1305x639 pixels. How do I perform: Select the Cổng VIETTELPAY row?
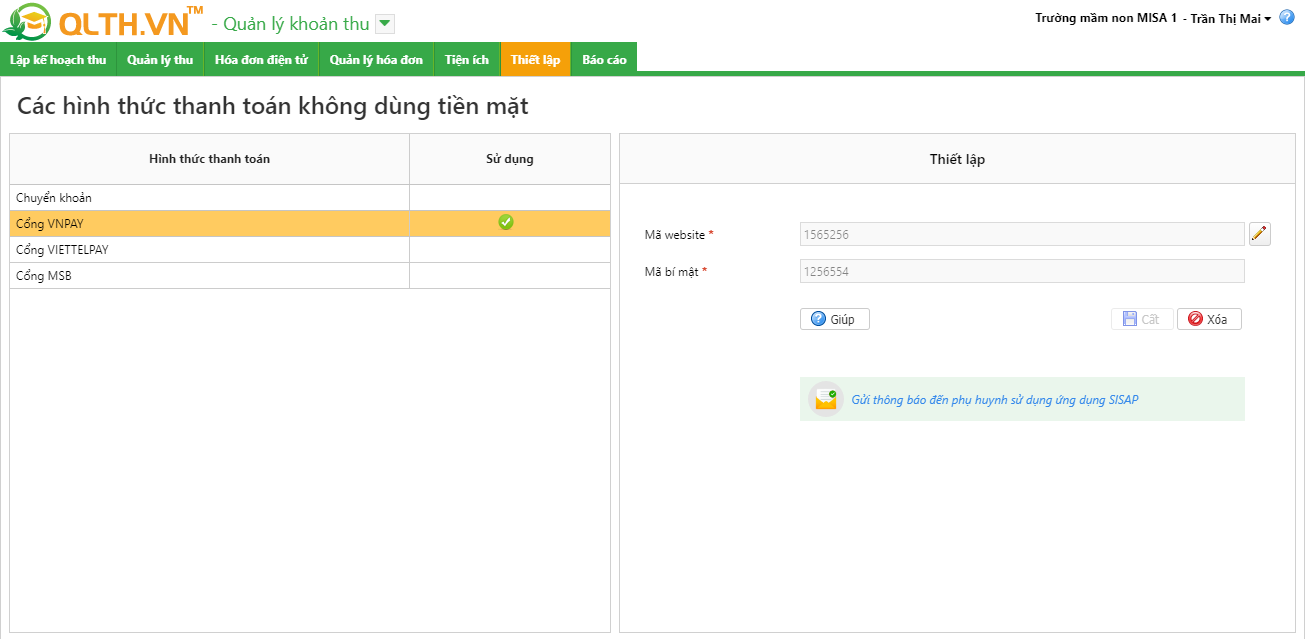[x=310, y=250]
